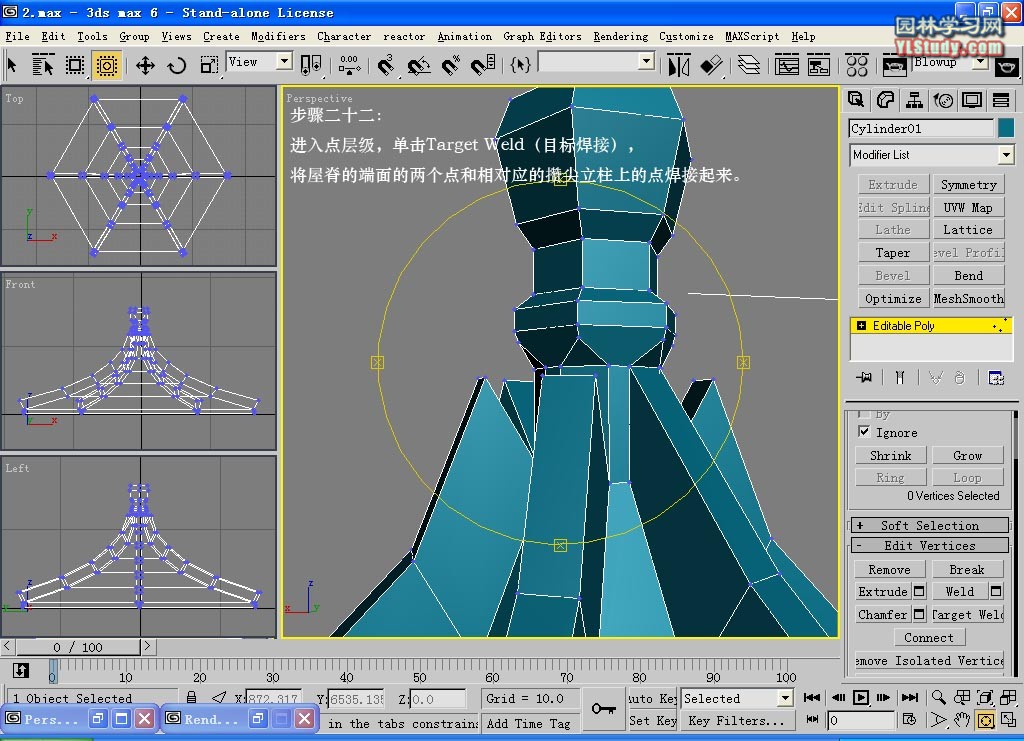The image size is (1024, 741).
Task: Click the object color swatch
Action: coord(1005,128)
